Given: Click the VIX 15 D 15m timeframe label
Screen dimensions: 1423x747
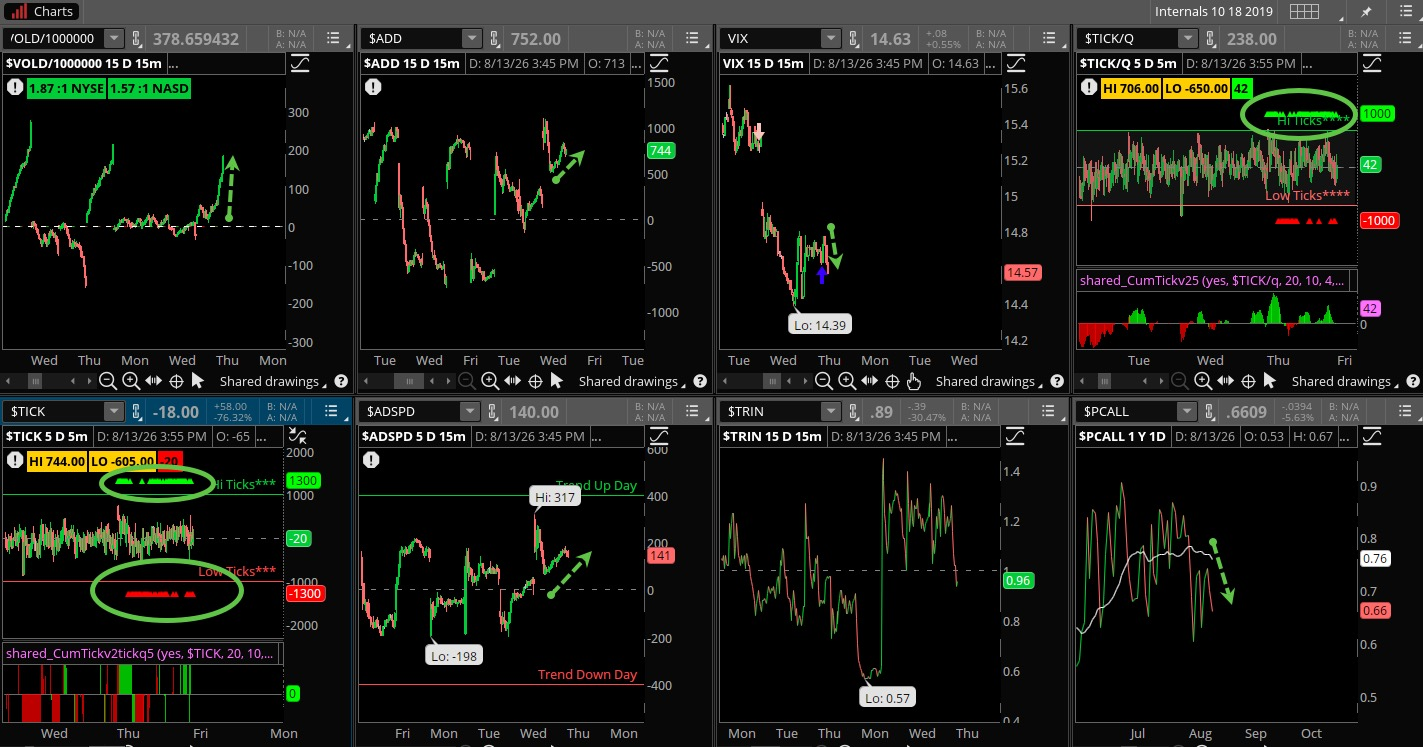Looking at the screenshot, I should [763, 63].
